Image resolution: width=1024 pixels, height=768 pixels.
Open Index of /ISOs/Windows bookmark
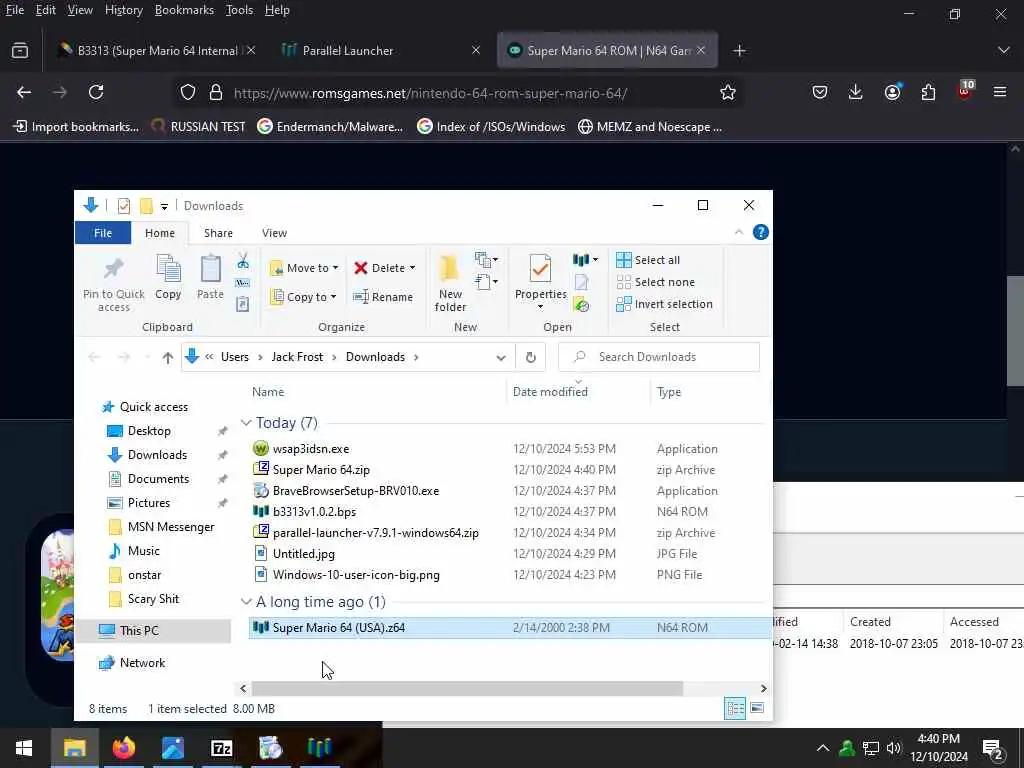point(491,127)
